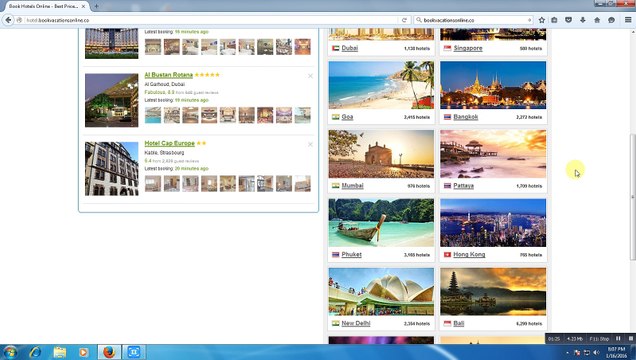Click the Goa beach photo
This screenshot has height=360, width=636.
coord(381,85)
